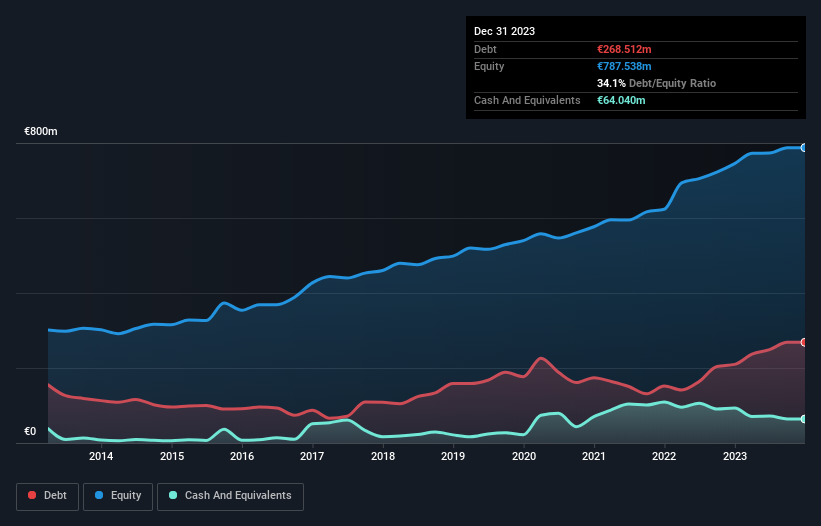Click the 34.1% Debt/Equity Ratio text

(x=656, y=83)
